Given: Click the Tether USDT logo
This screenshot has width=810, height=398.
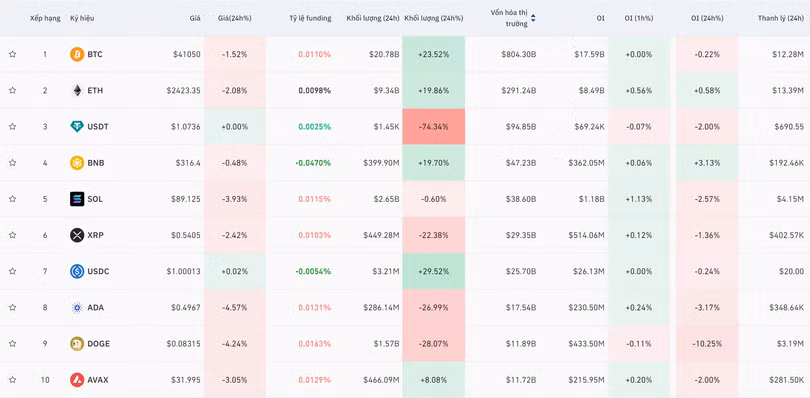Looking at the screenshot, I should (x=77, y=127).
